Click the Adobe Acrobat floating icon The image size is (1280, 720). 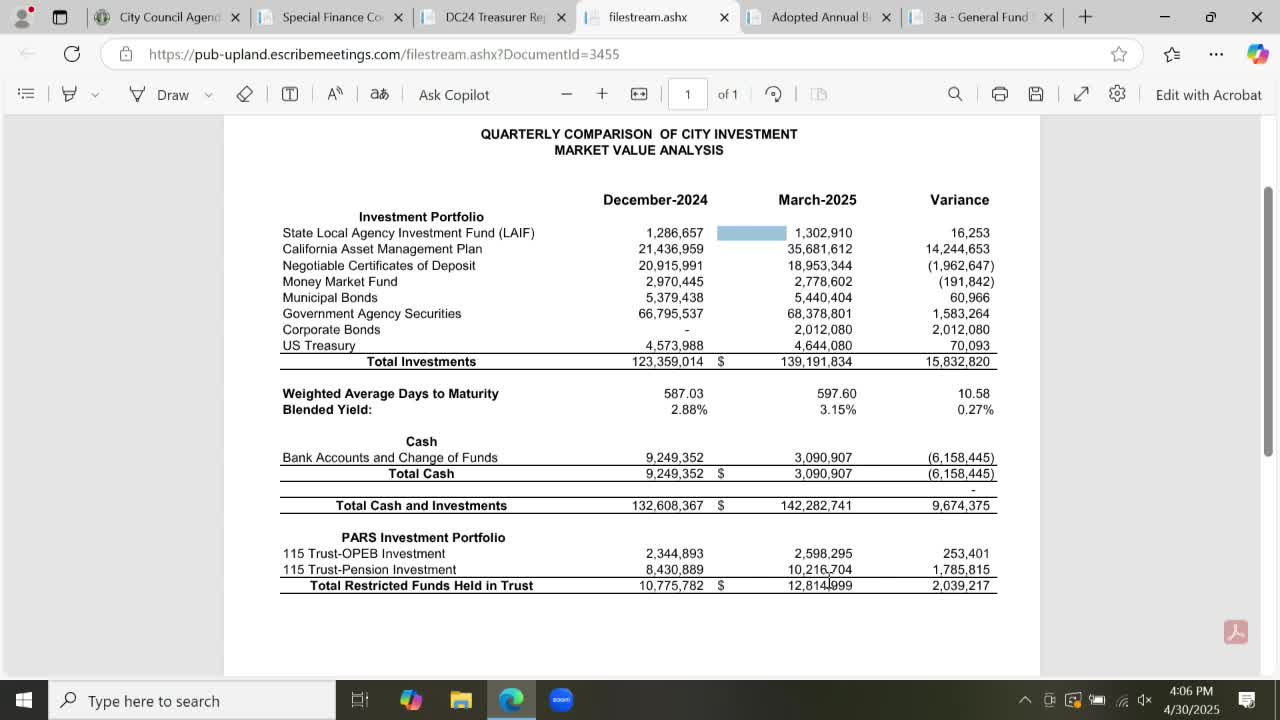click(x=1235, y=632)
